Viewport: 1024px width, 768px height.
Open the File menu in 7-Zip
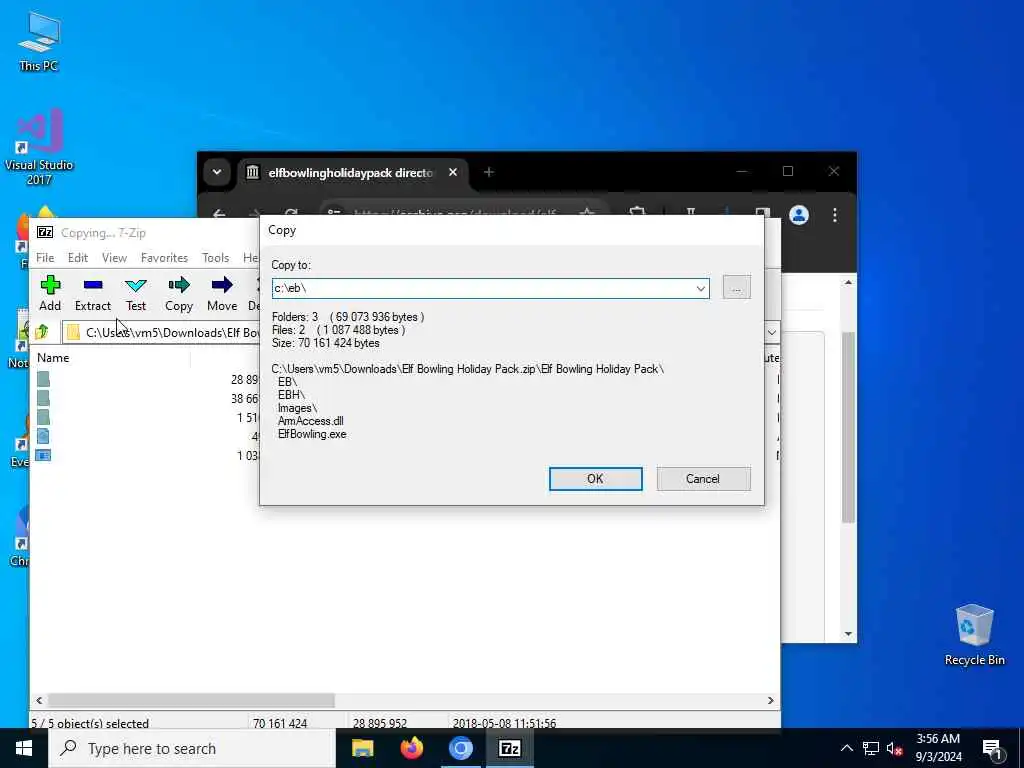tap(45, 258)
